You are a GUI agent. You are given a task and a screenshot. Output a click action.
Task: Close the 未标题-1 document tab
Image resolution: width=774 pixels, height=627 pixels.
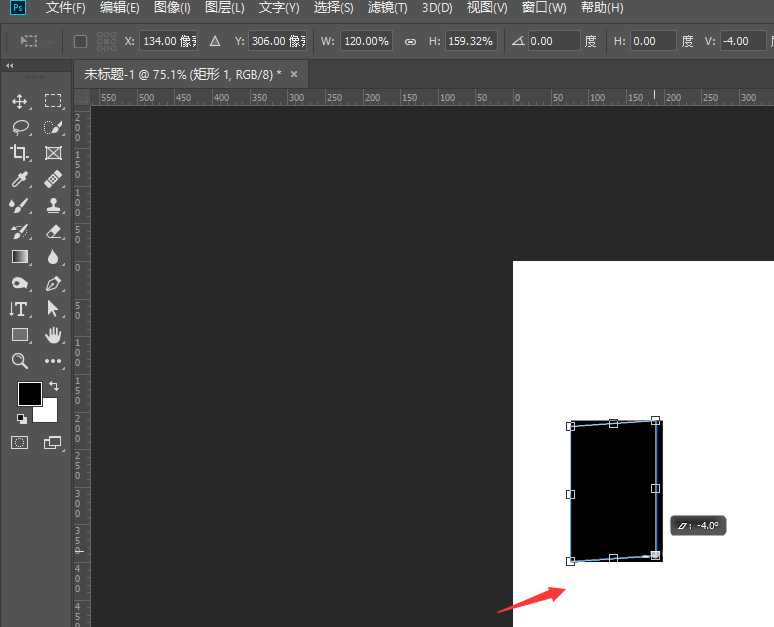[x=294, y=74]
